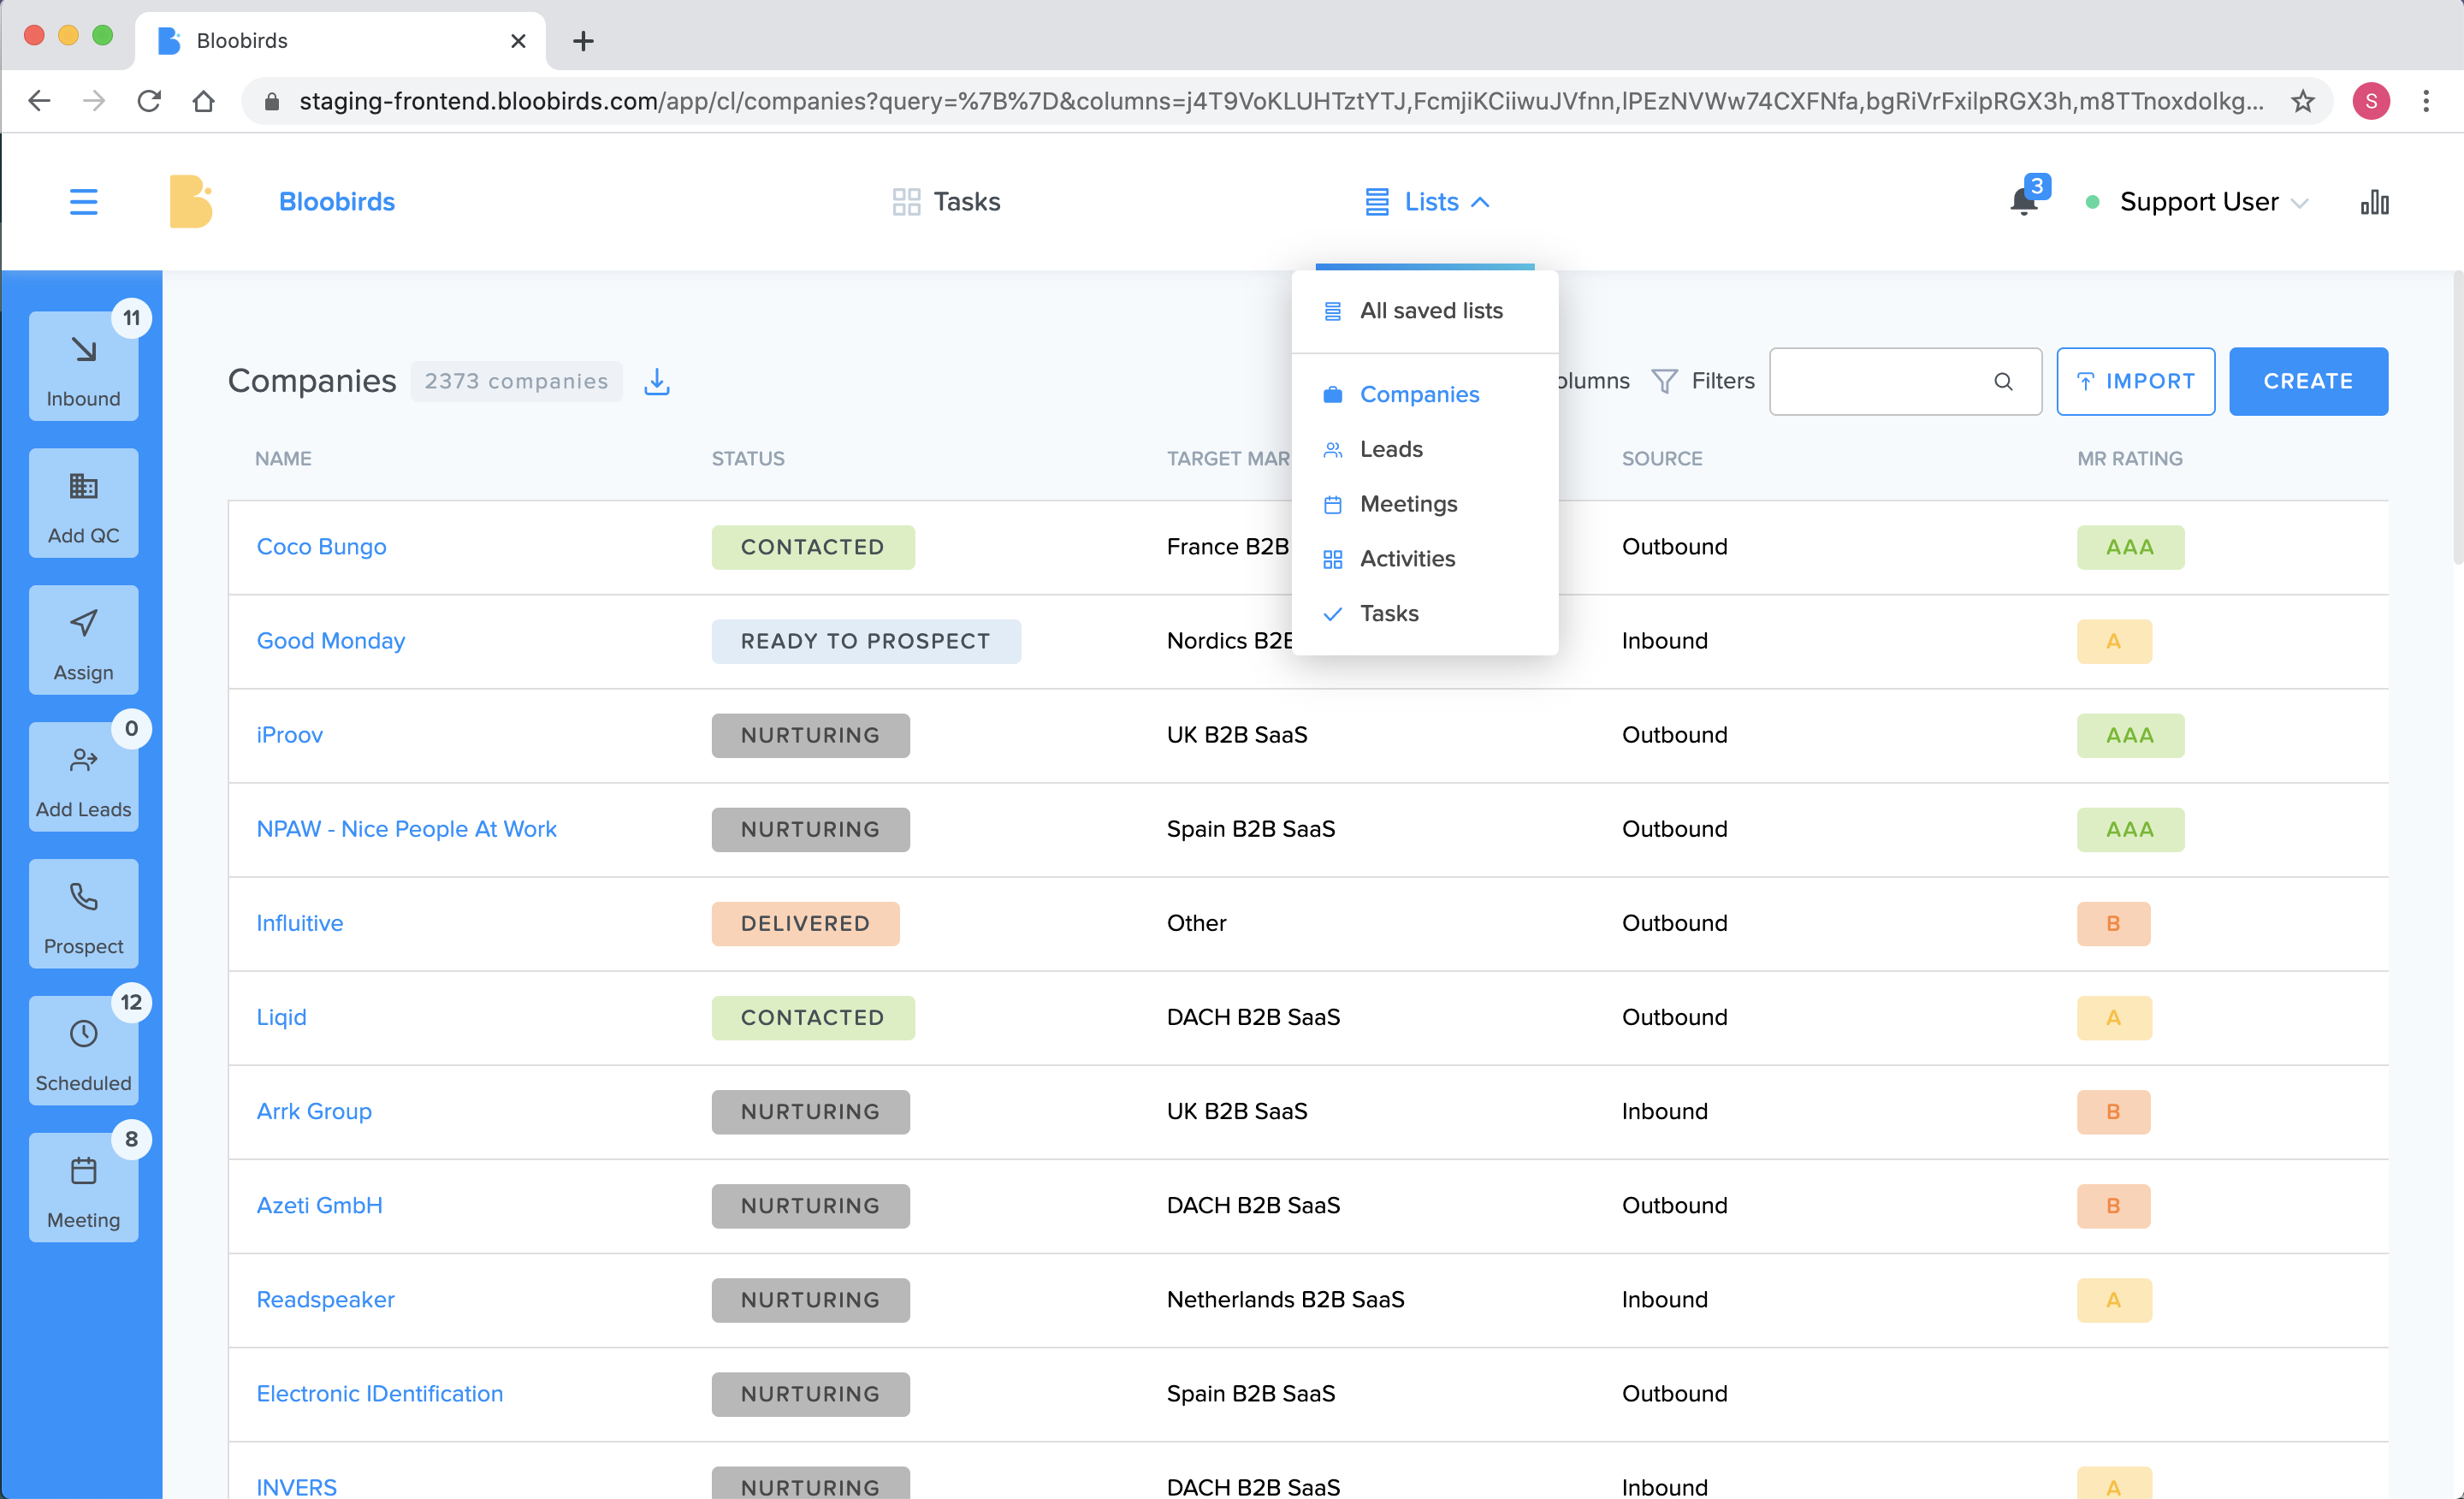Click the CREATE button
The width and height of the screenshot is (2464, 1499).
click(x=2308, y=381)
